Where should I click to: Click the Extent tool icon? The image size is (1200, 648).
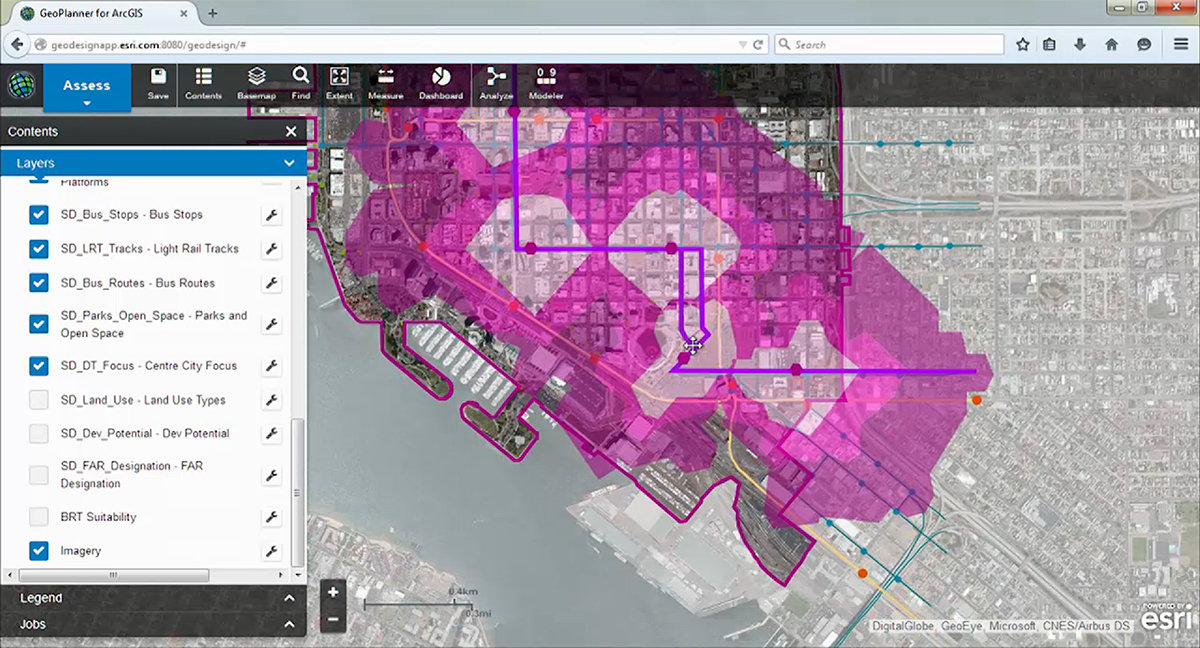[x=339, y=84]
